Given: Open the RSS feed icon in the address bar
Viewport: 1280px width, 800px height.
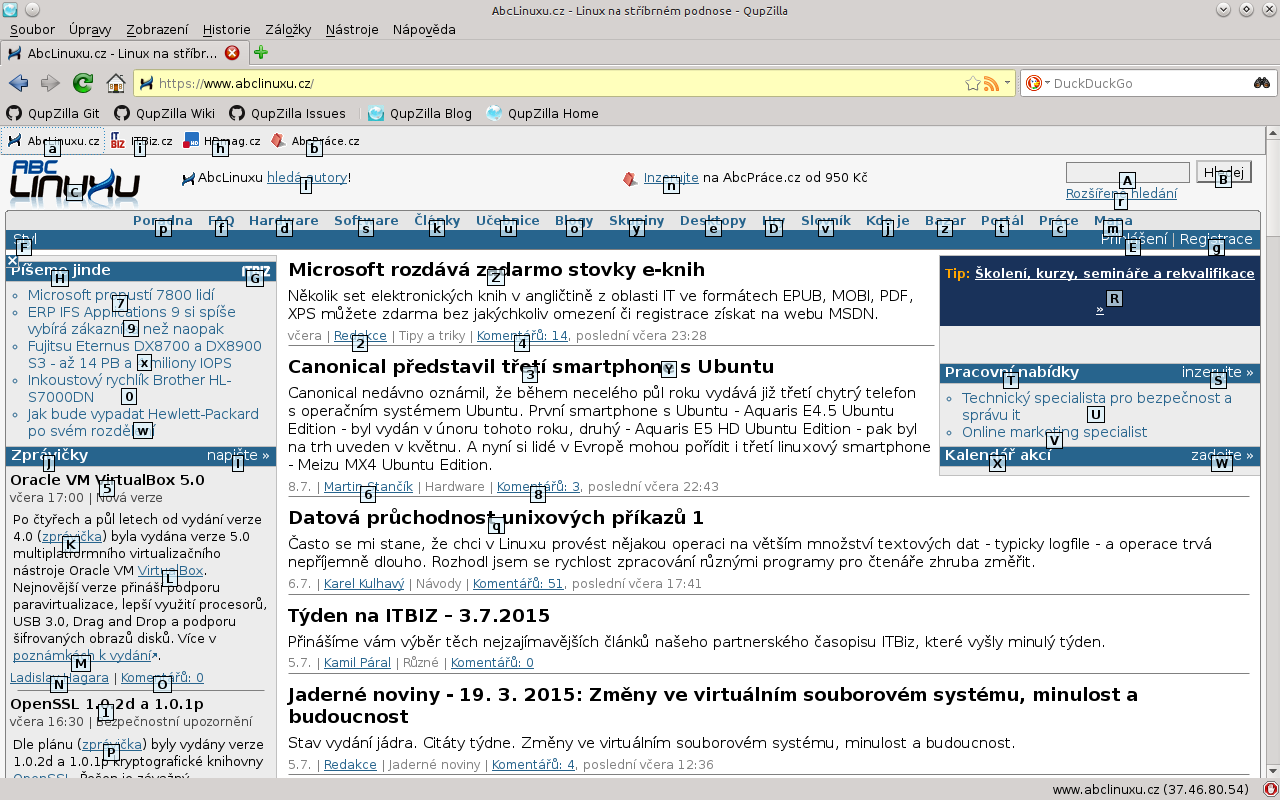Looking at the screenshot, I should coord(991,83).
